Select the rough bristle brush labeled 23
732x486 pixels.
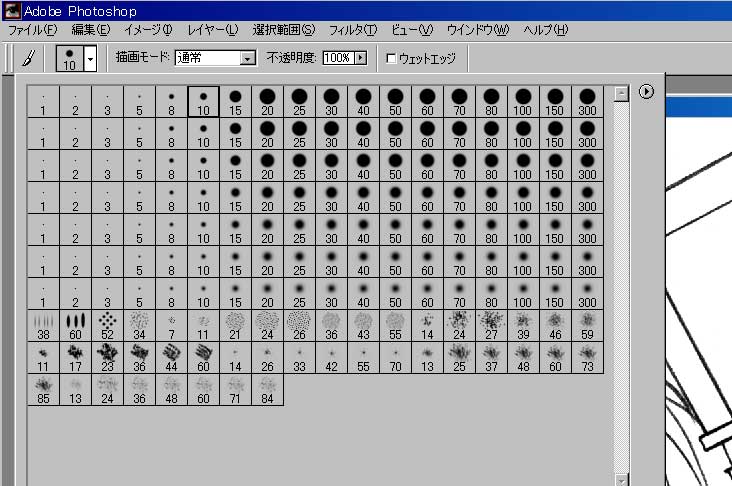coord(107,358)
